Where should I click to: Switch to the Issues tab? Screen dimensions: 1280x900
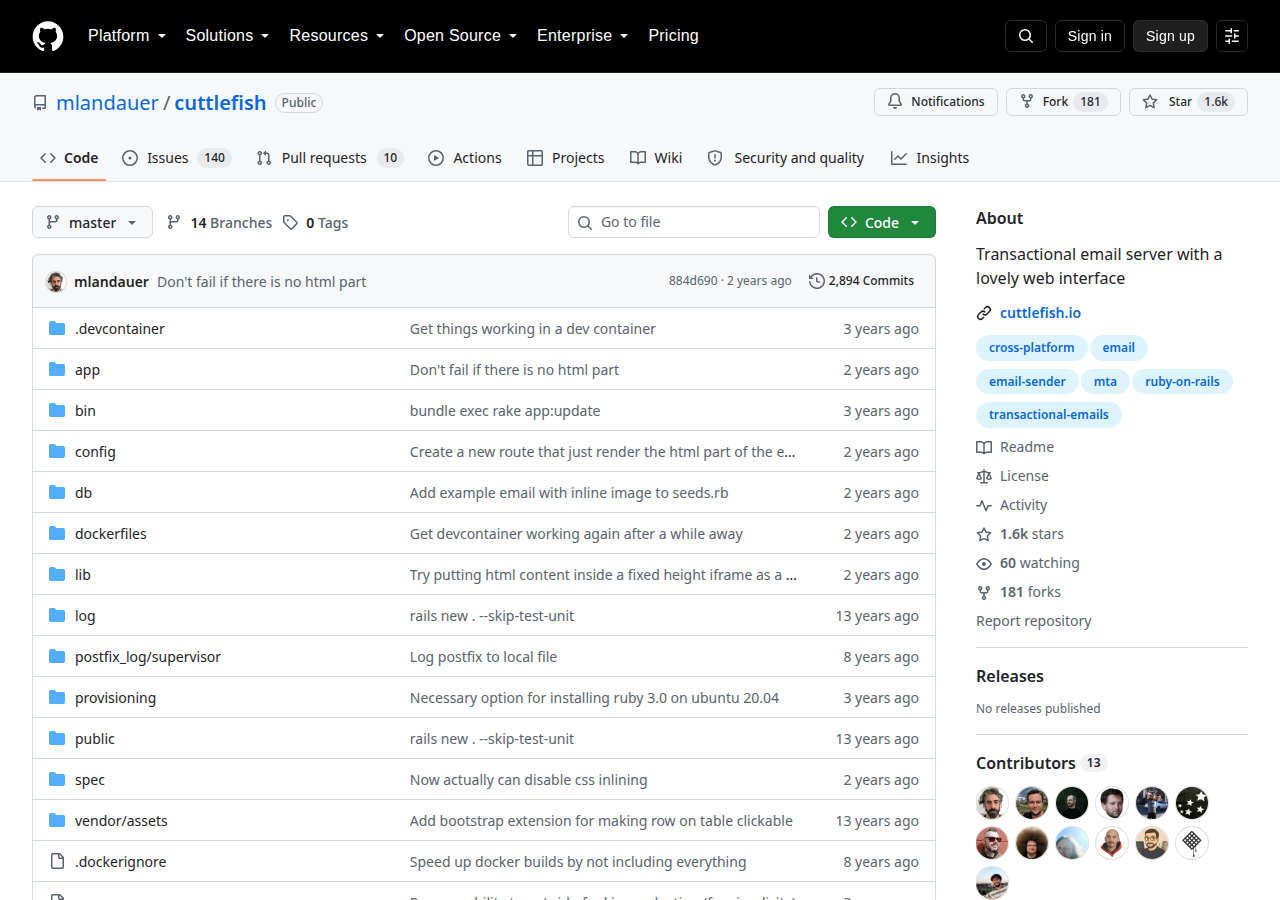pyautogui.click(x=177, y=158)
